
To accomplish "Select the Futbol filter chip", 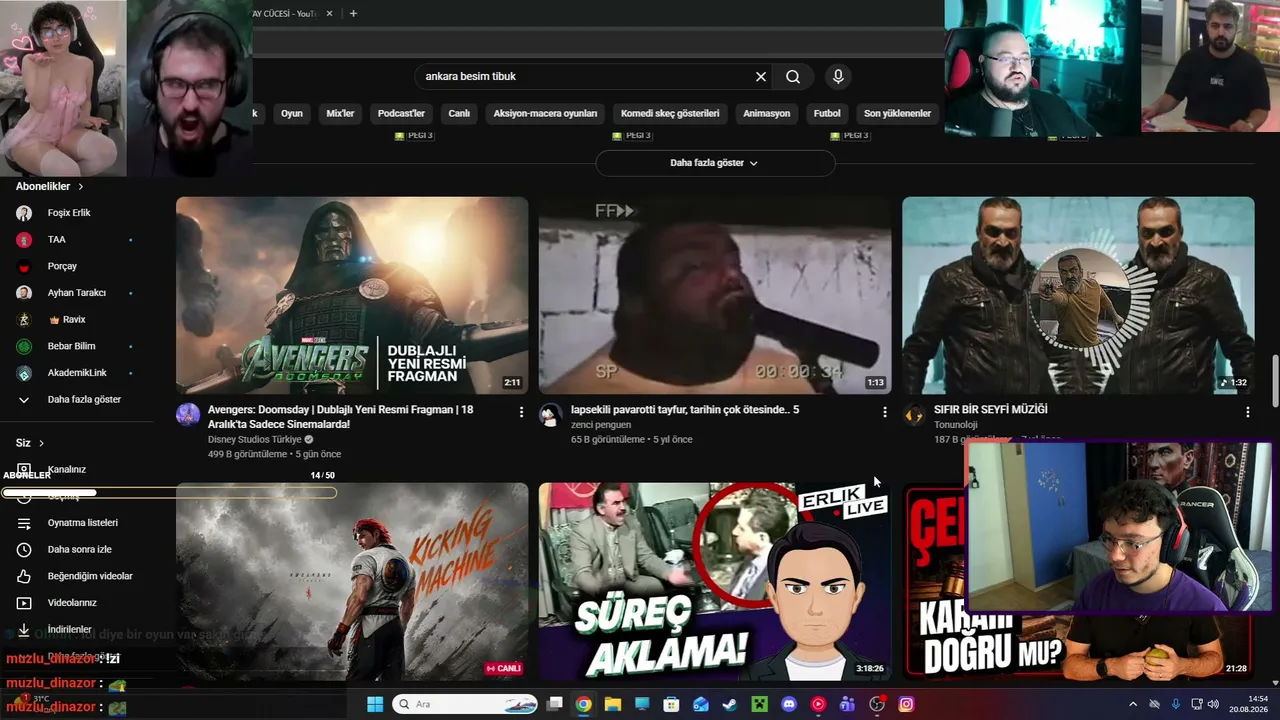I will (x=827, y=113).
